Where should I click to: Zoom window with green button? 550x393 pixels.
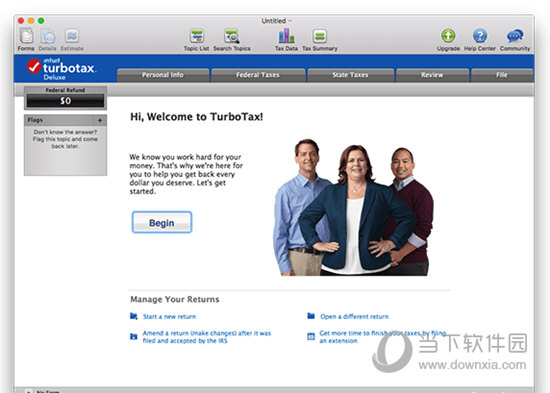click(41, 21)
